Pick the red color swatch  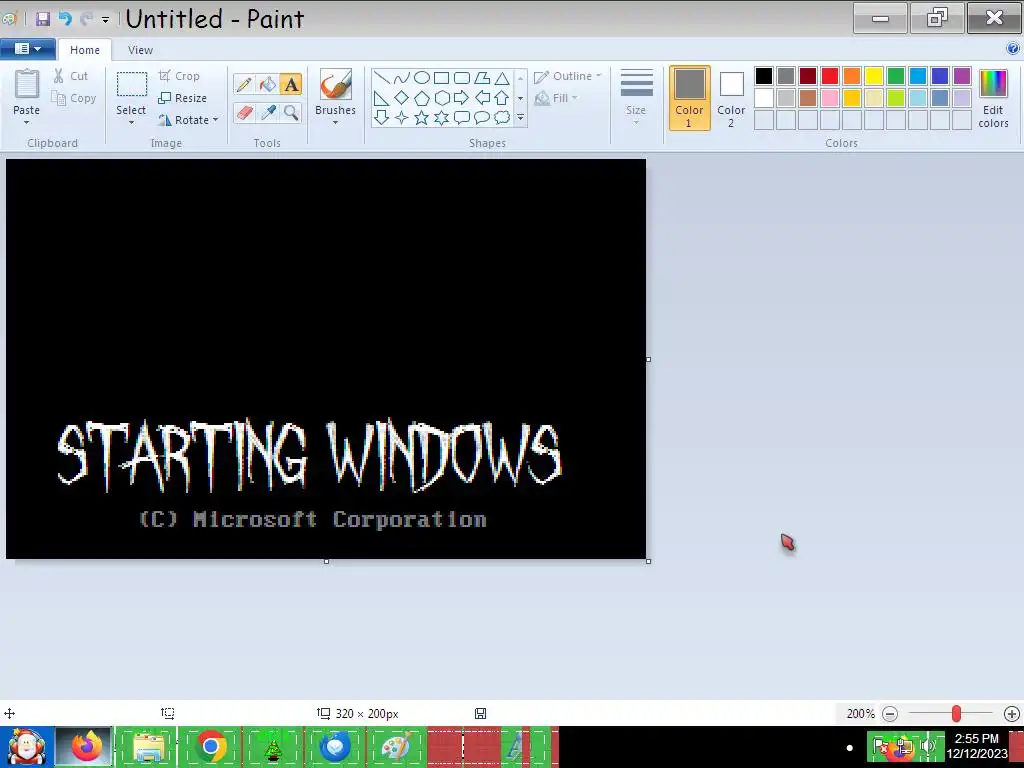[x=830, y=76]
